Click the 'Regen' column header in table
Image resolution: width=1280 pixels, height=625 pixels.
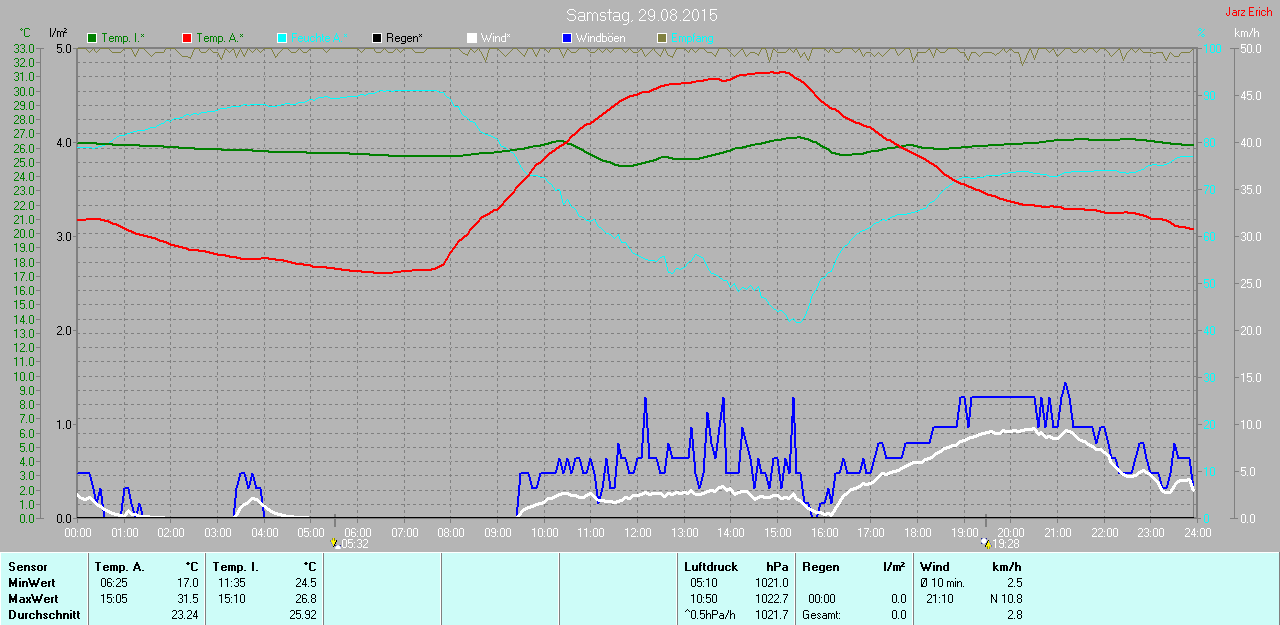coord(821,567)
